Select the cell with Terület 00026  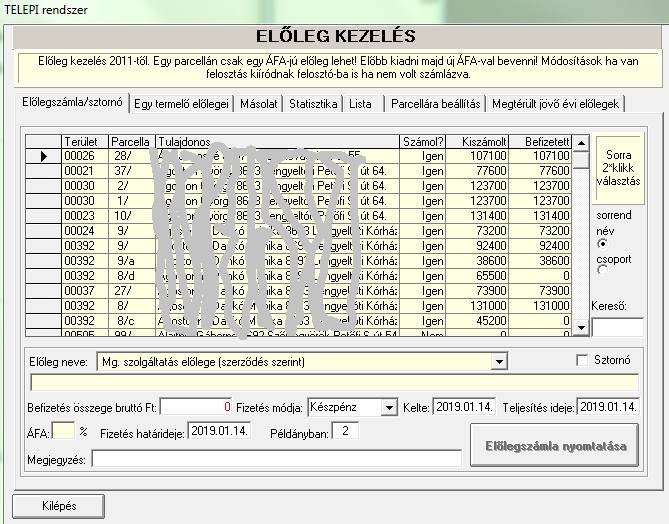pyautogui.click(x=85, y=156)
